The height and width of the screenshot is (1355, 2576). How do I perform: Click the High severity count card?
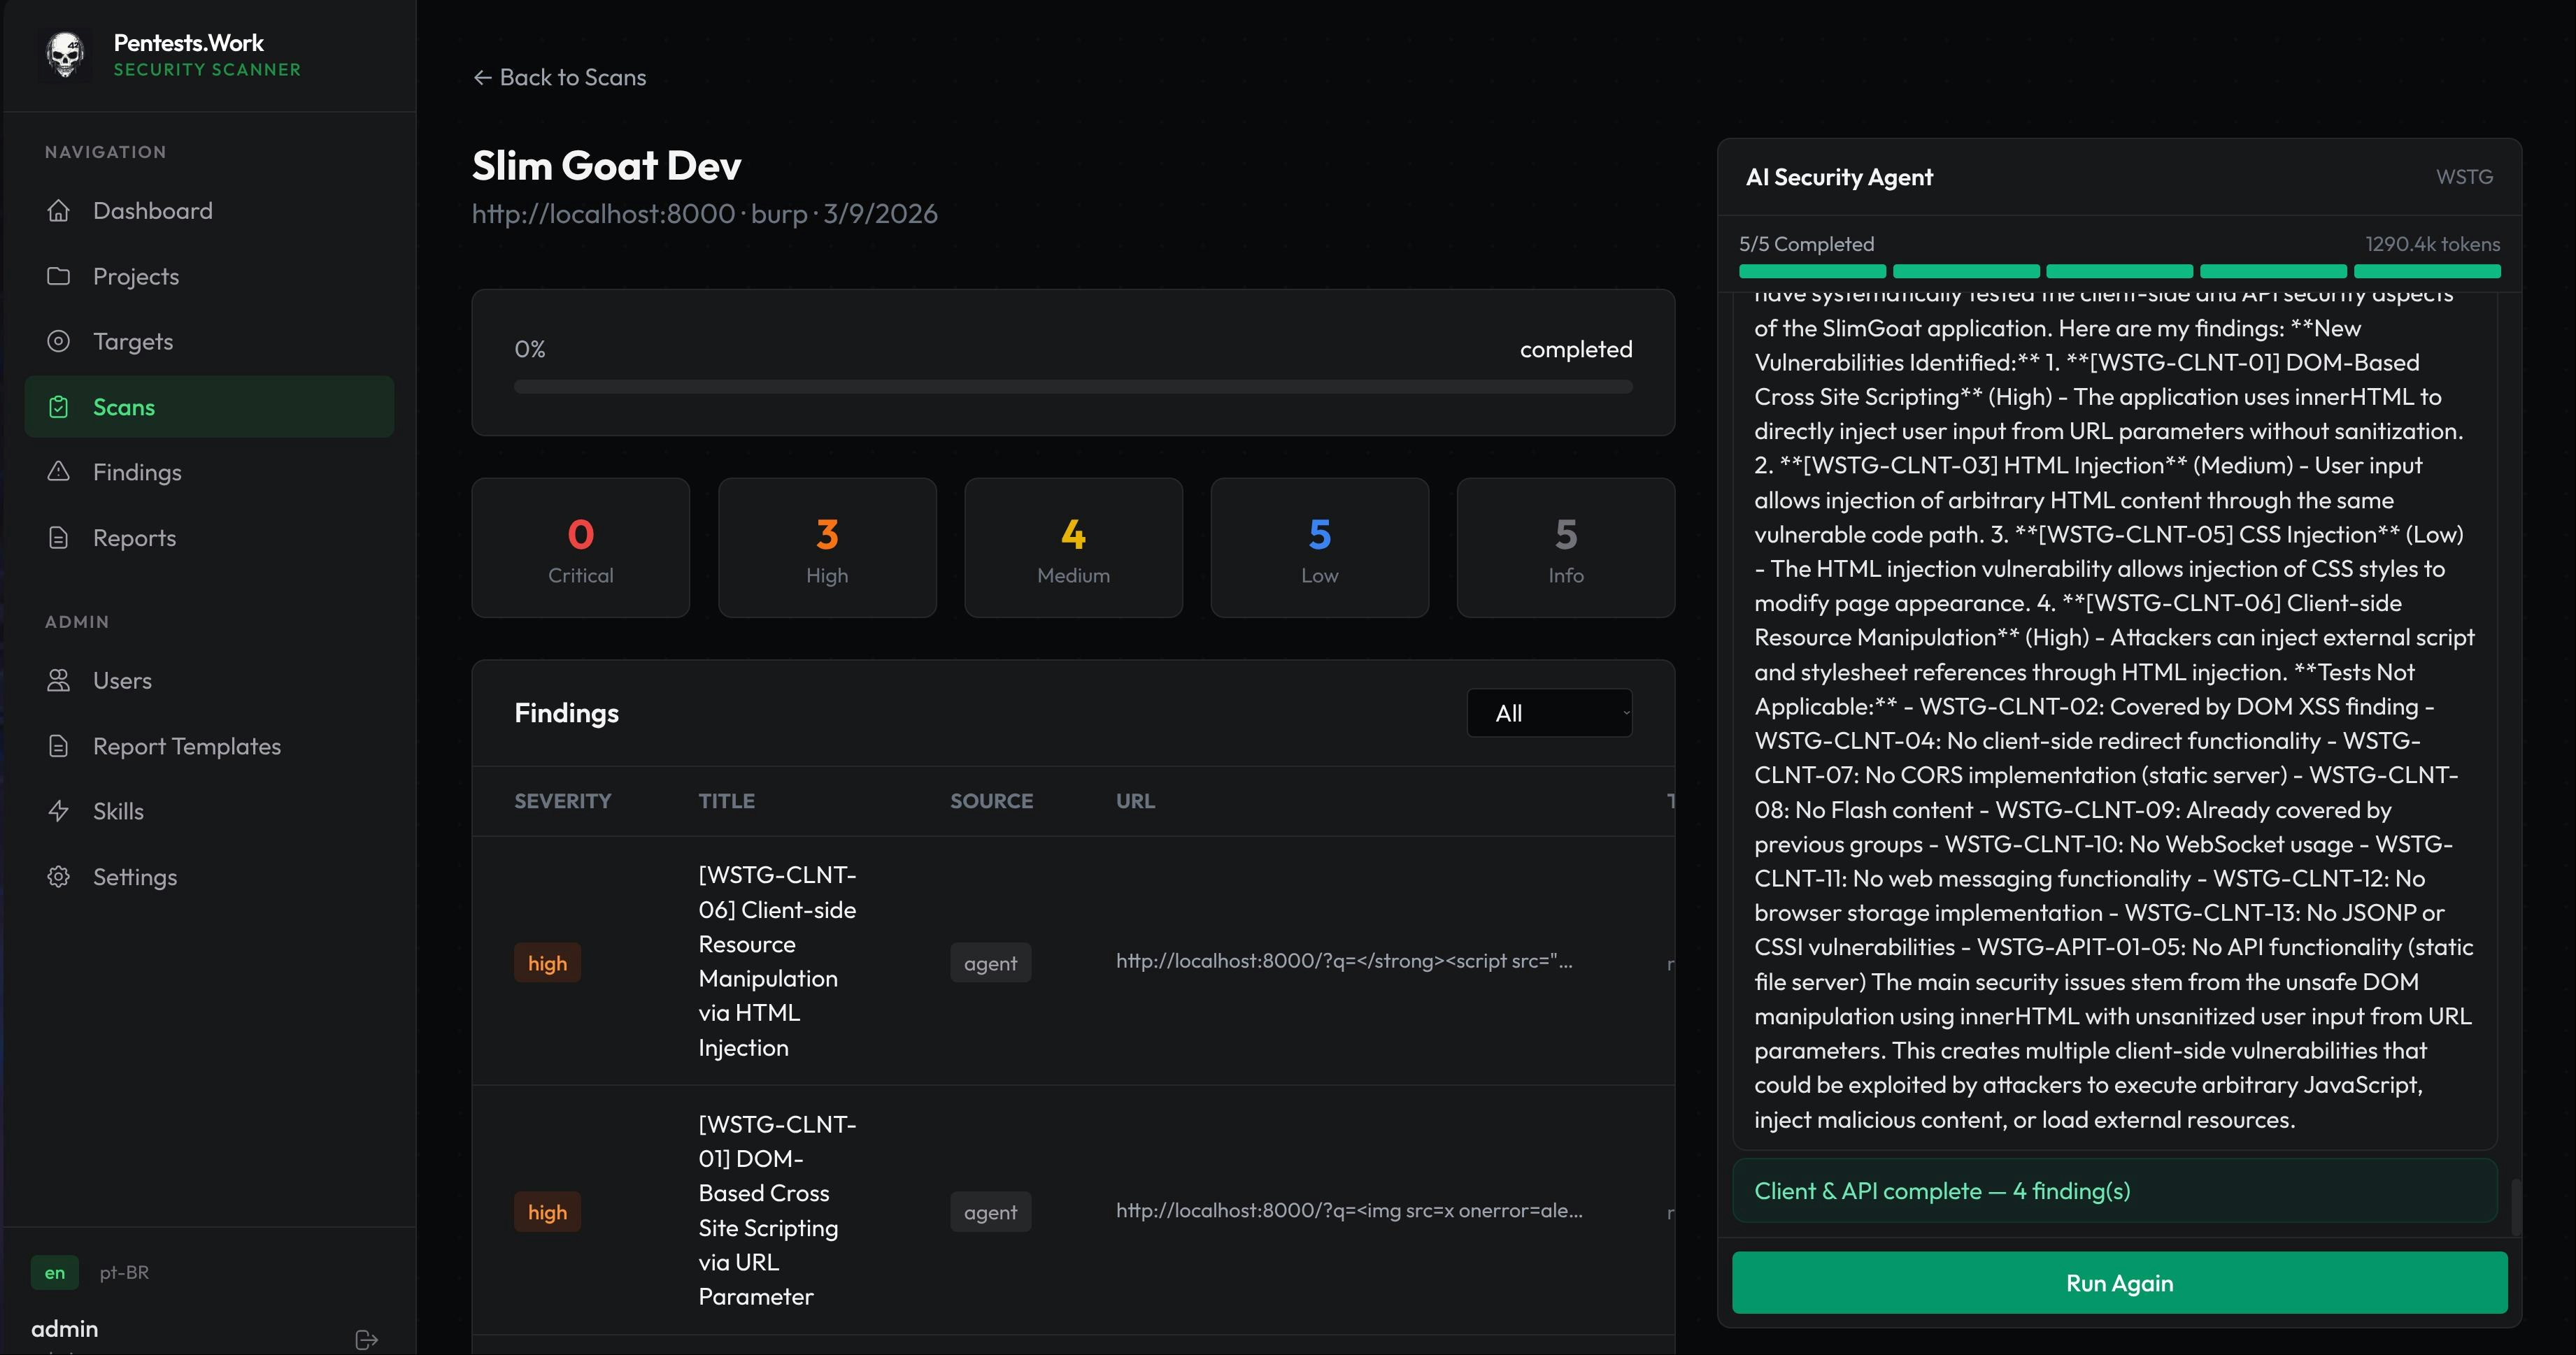point(827,548)
